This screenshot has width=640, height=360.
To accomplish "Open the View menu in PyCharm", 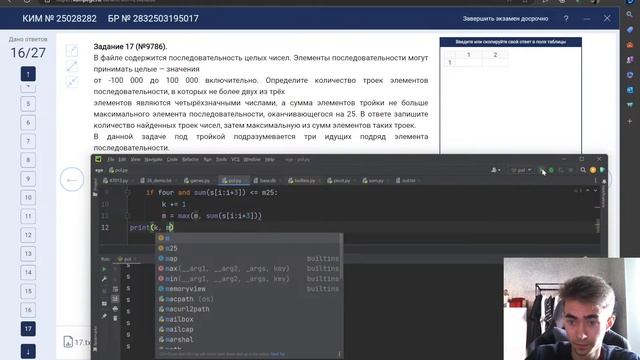I will pos(136,160).
